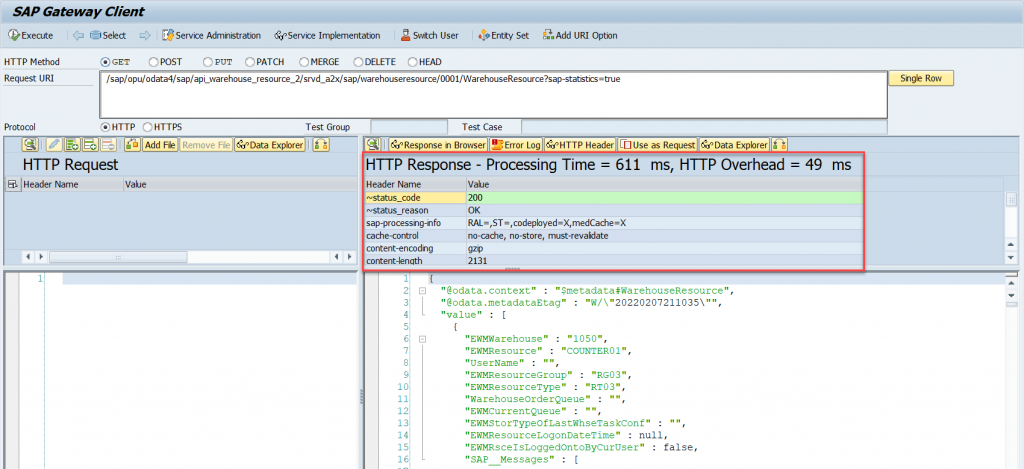Click the response headers scroll-down arrow
Image resolution: width=1024 pixels, height=469 pixels.
[x=1012, y=258]
